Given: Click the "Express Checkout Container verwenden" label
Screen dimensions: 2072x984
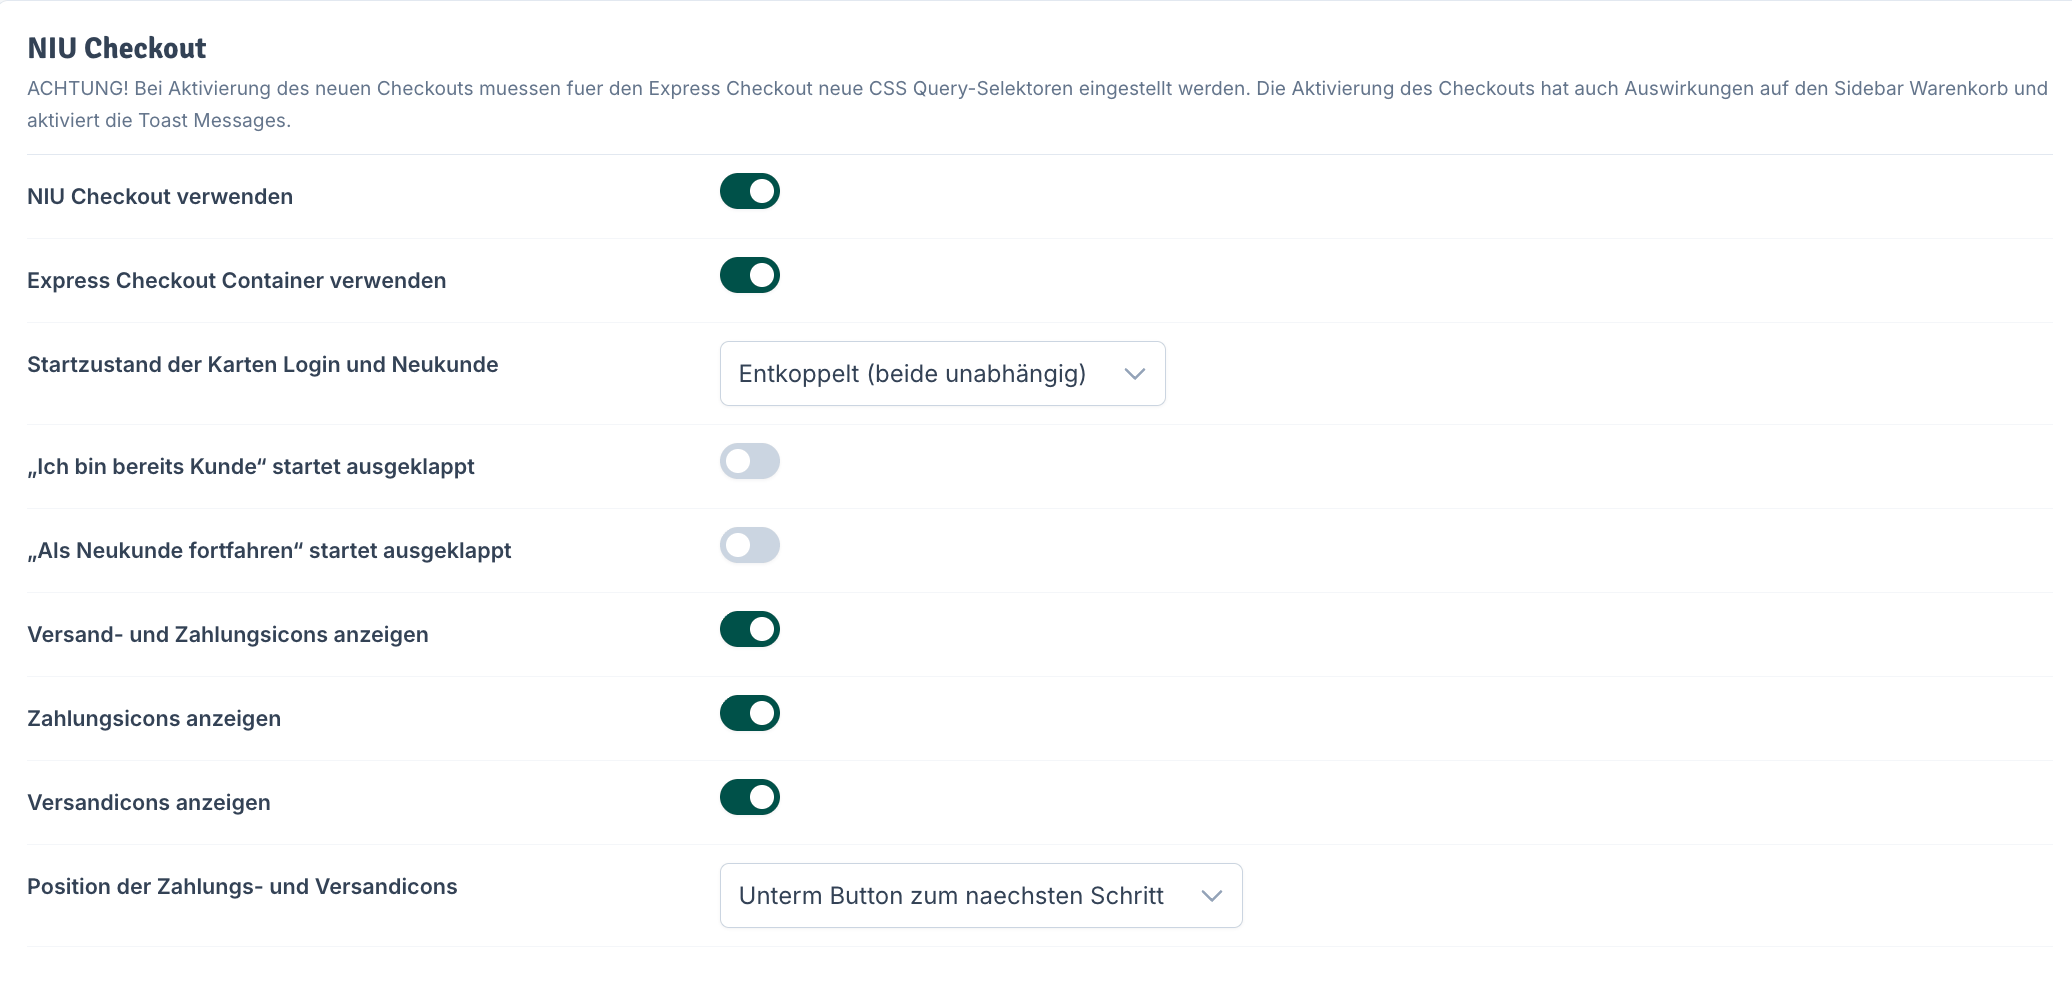Looking at the screenshot, I should 237,280.
